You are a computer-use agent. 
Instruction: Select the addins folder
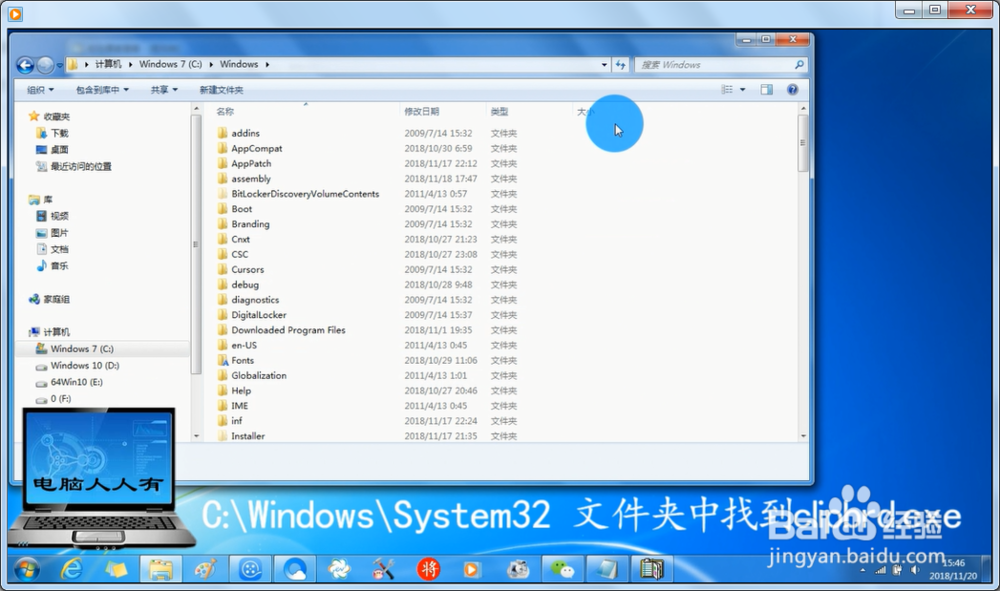(245, 133)
